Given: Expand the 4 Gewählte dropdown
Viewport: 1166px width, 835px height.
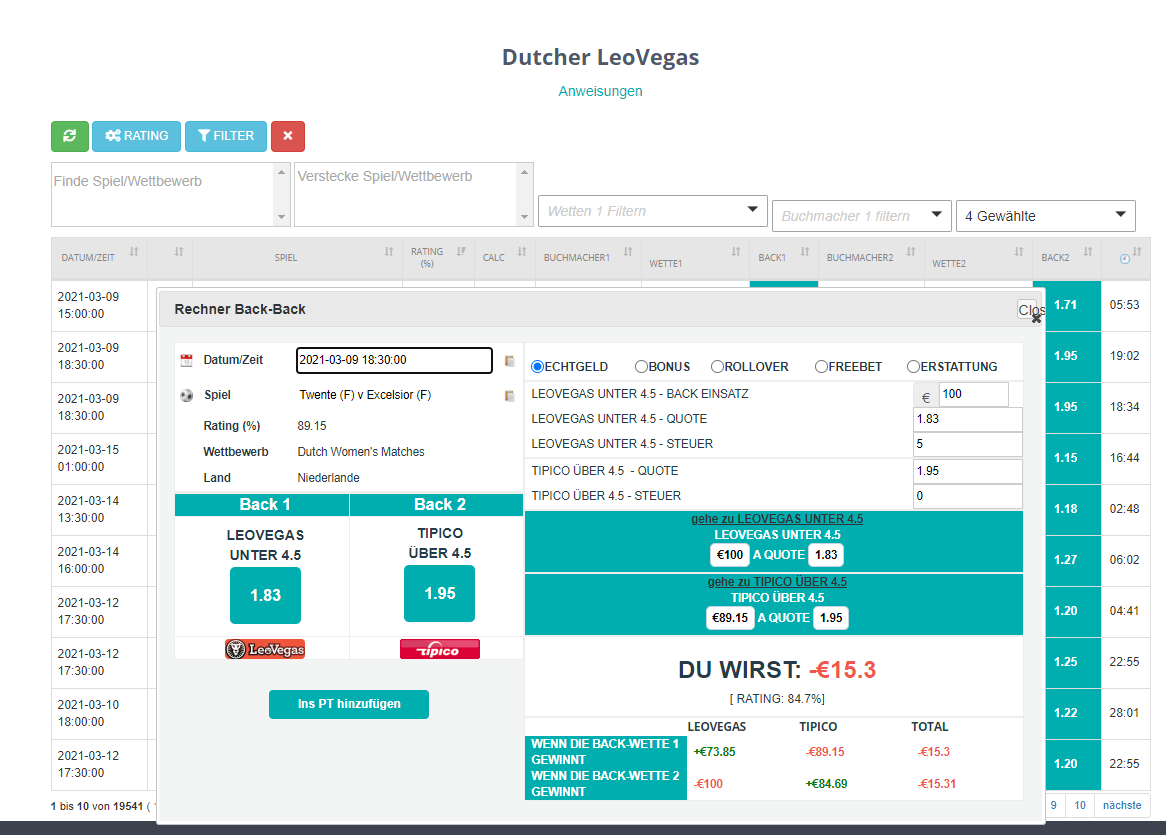Looking at the screenshot, I should (x=1046, y=216).
